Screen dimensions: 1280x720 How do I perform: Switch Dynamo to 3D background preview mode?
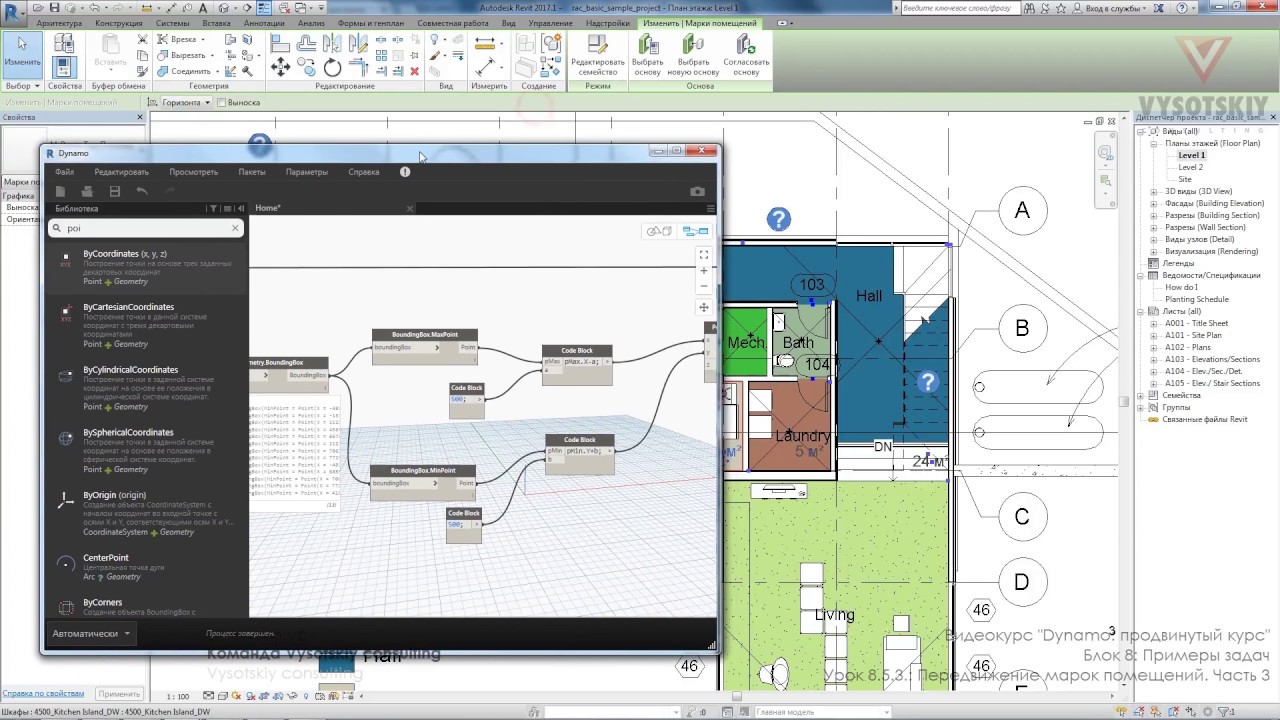[659, 231]
